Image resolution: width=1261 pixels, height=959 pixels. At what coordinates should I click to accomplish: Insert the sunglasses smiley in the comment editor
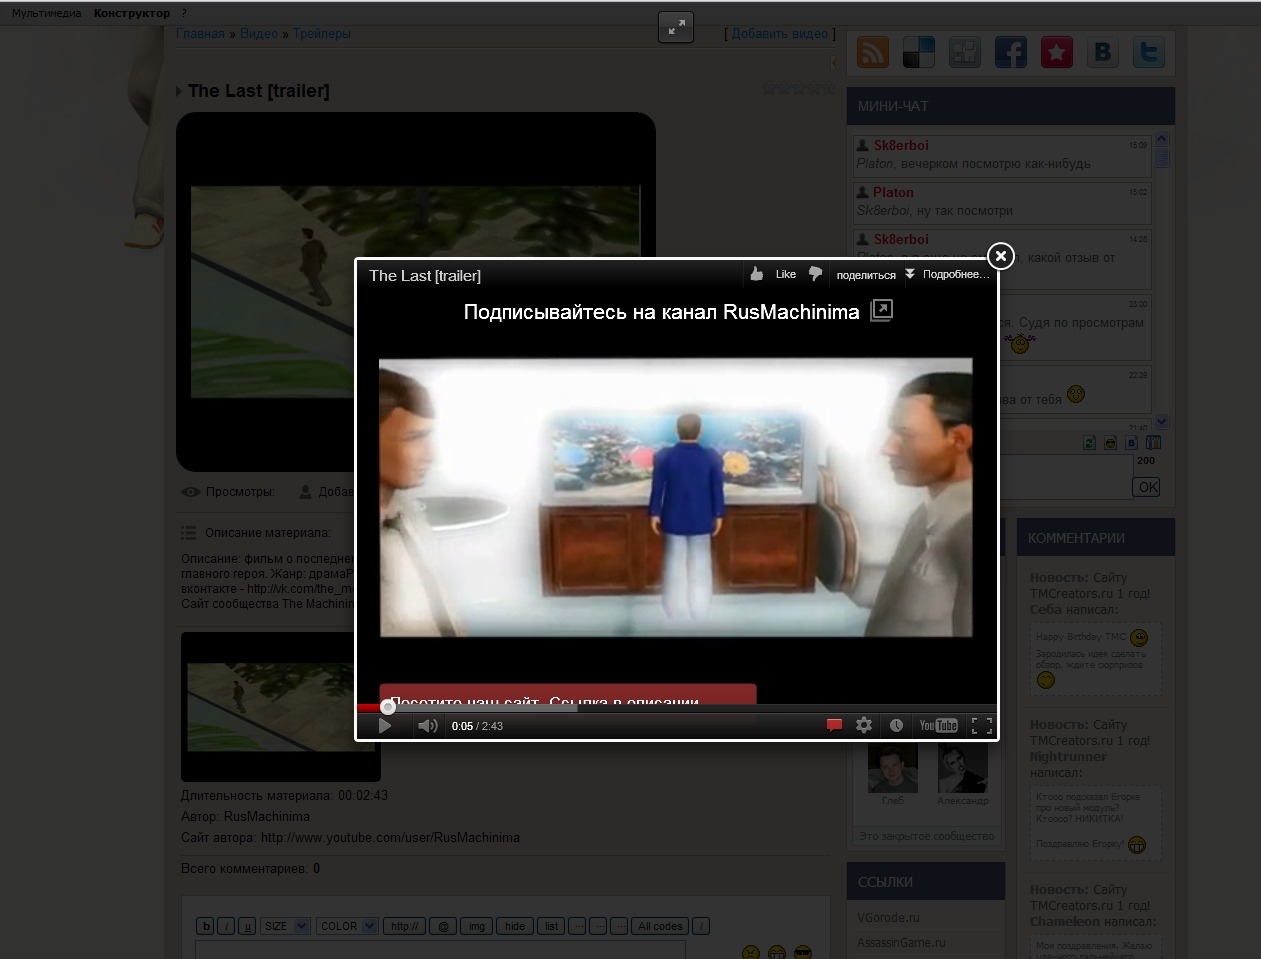(802, 952)
